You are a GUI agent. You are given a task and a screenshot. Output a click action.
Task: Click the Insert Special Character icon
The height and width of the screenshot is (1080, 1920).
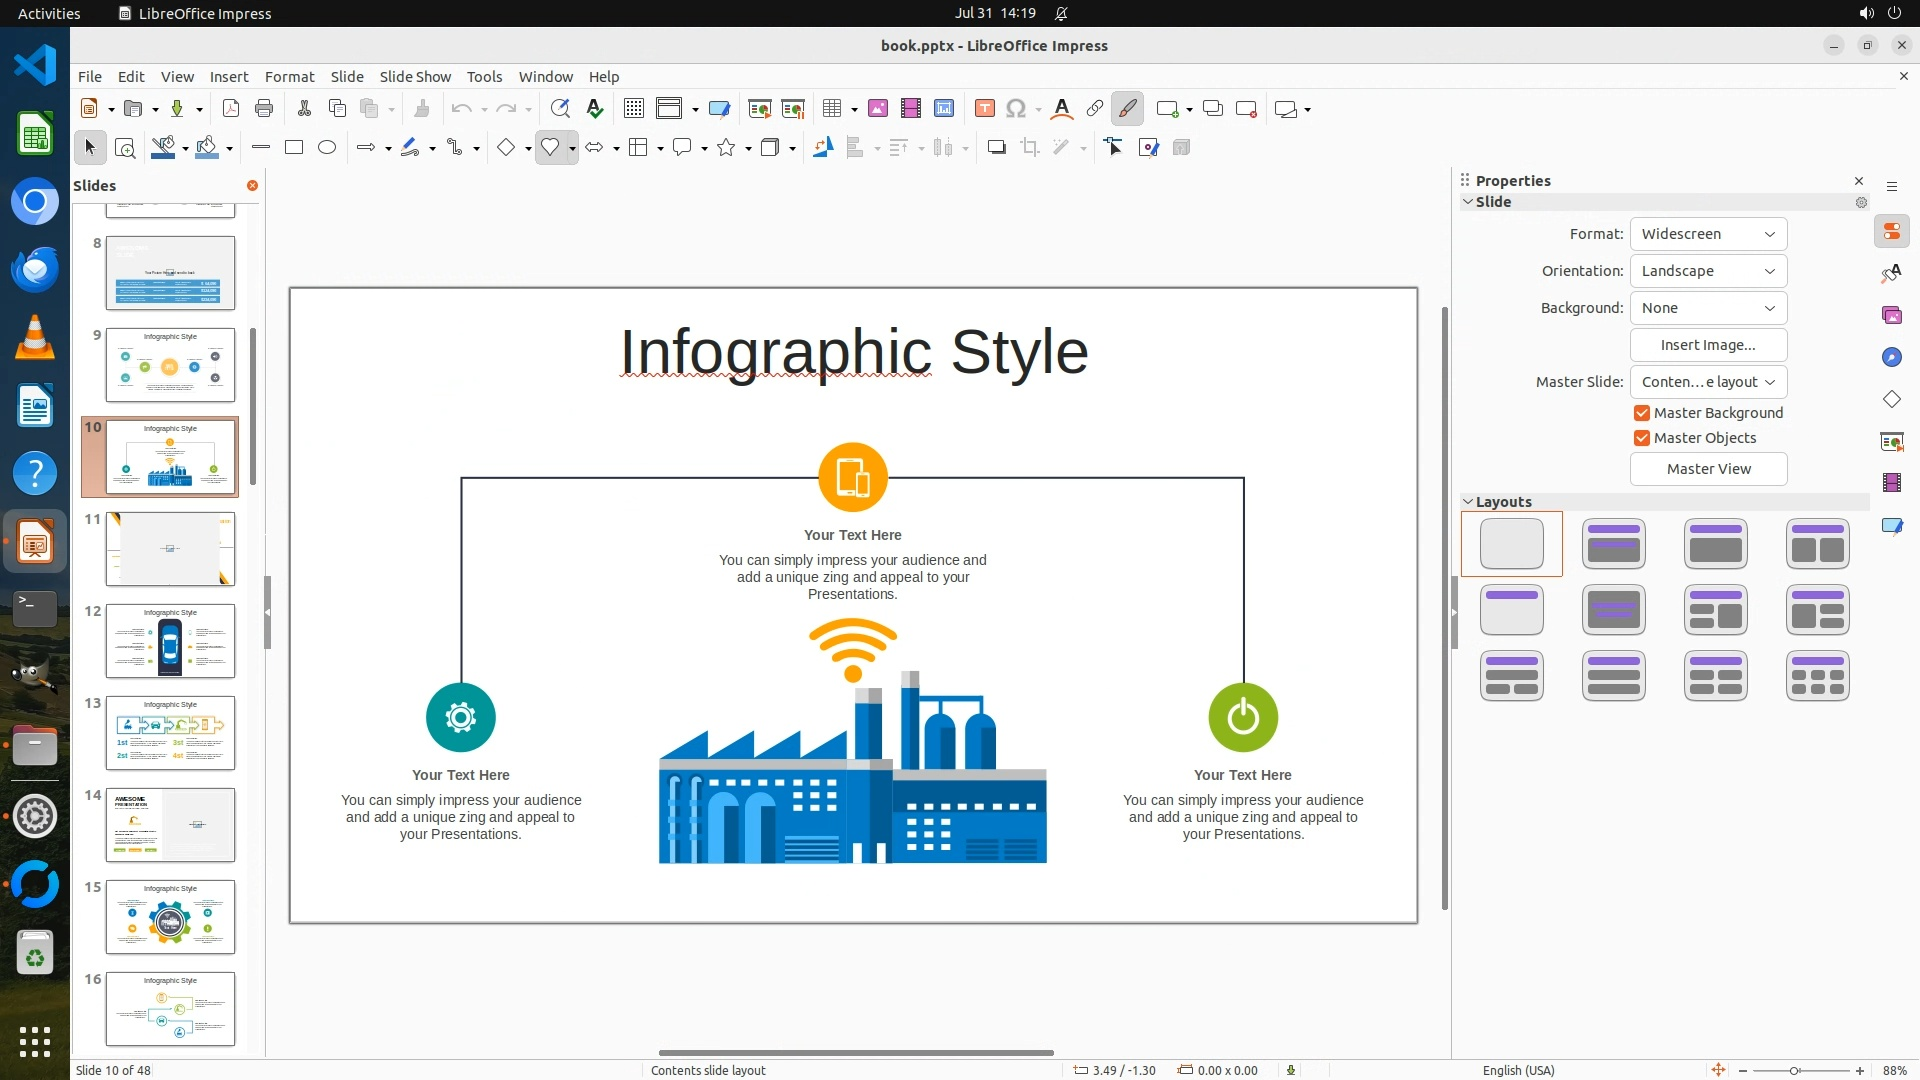(x=1016, y=109)
